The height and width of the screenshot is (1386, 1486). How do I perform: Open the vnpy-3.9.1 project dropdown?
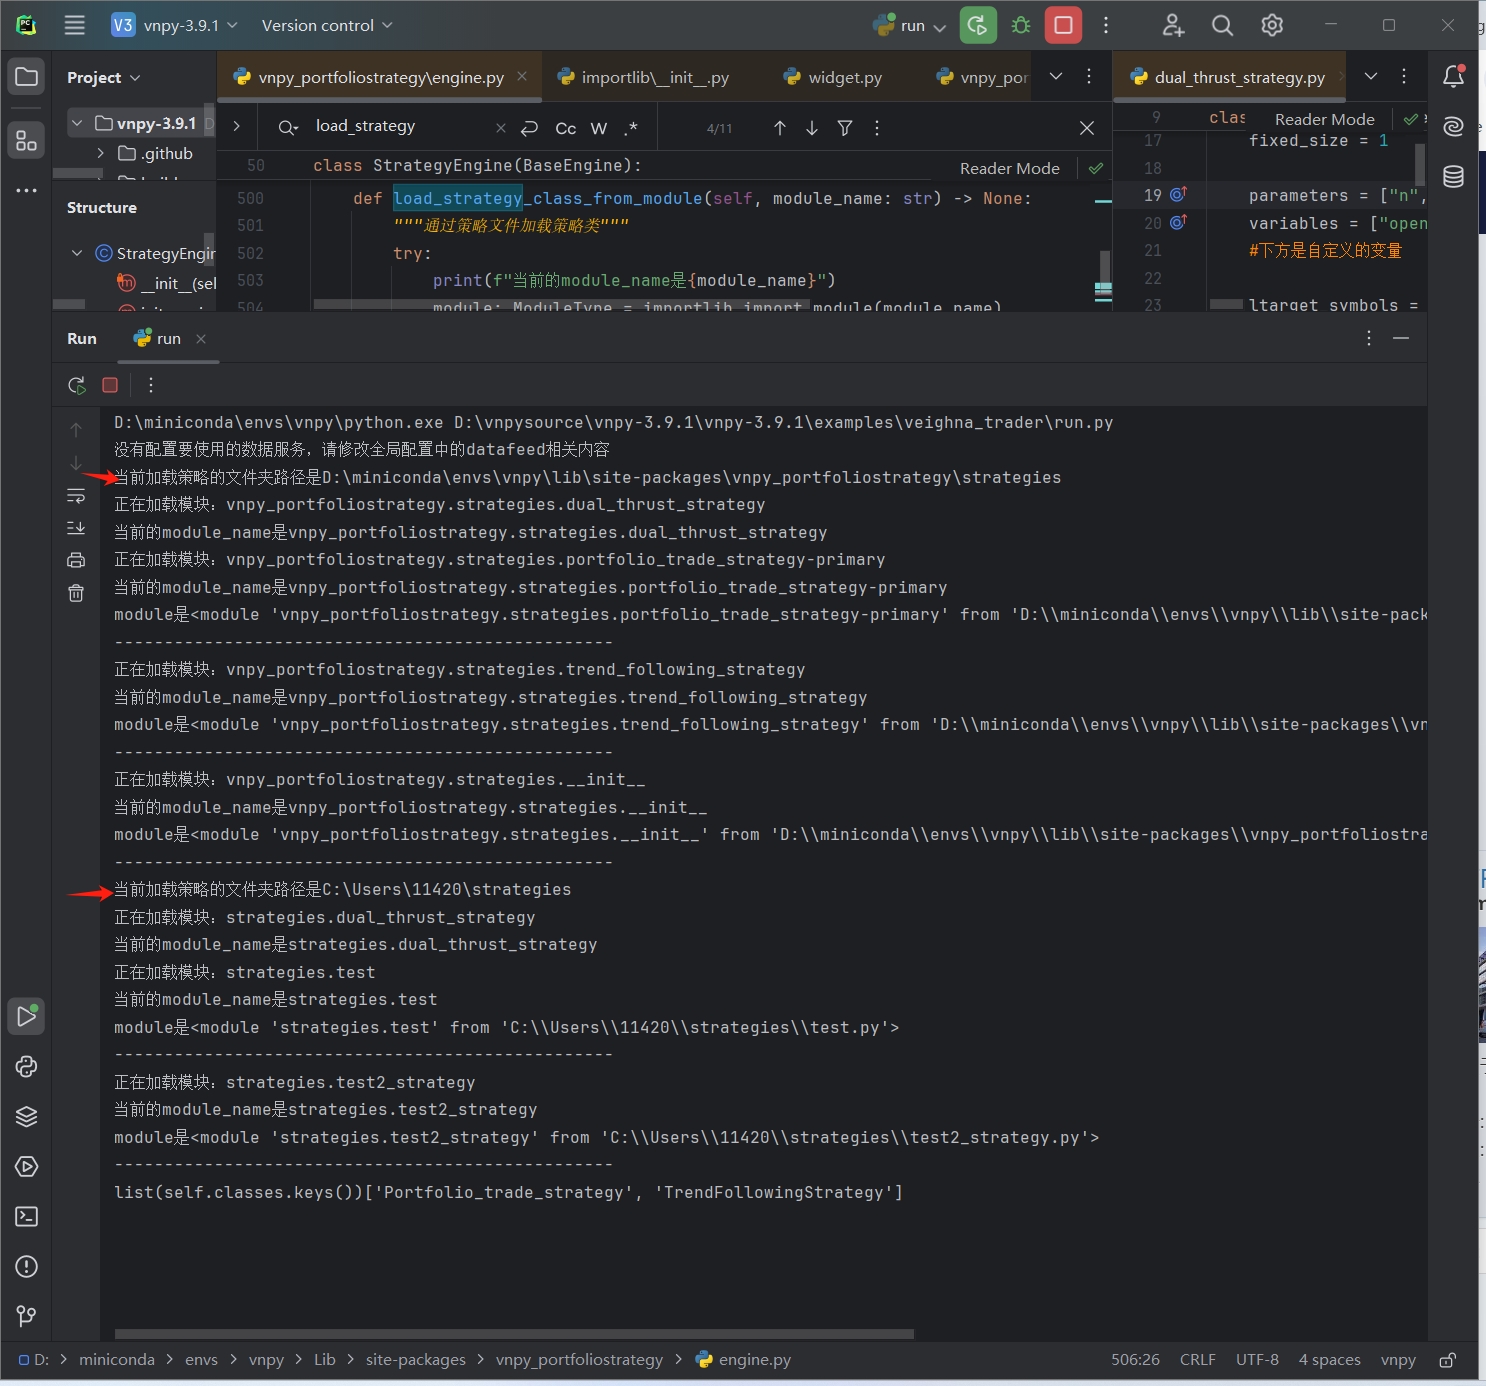[x=175, y=25]
